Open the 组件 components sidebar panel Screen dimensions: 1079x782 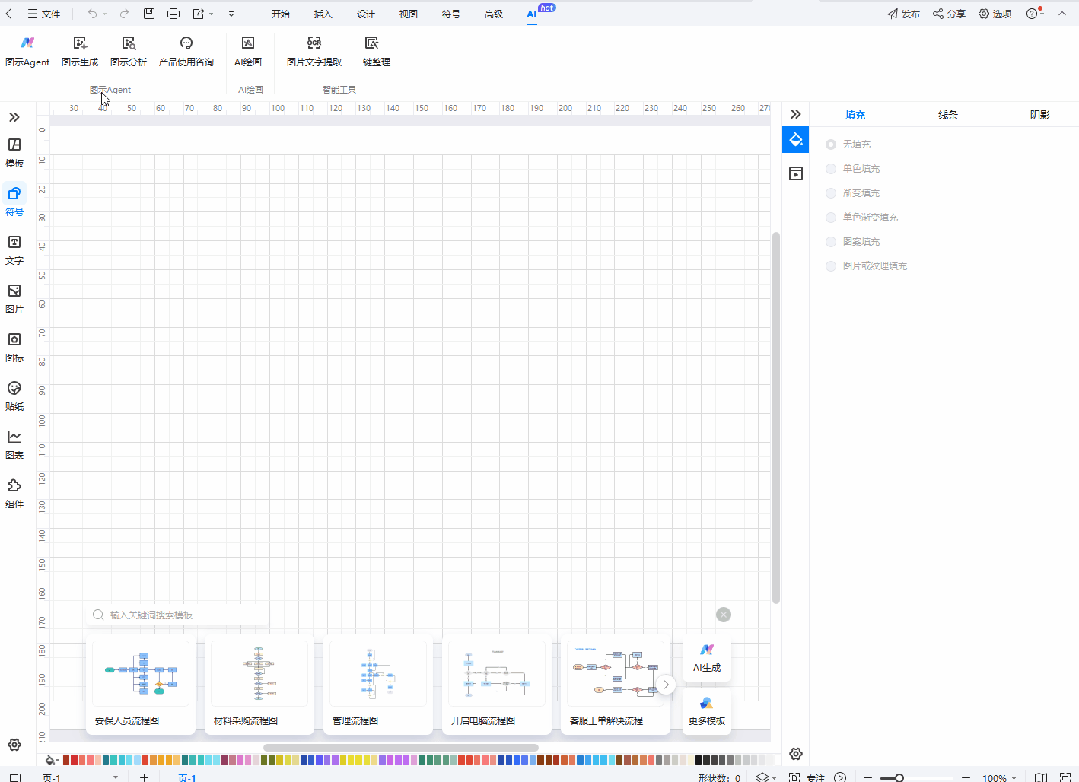(14, 494)
